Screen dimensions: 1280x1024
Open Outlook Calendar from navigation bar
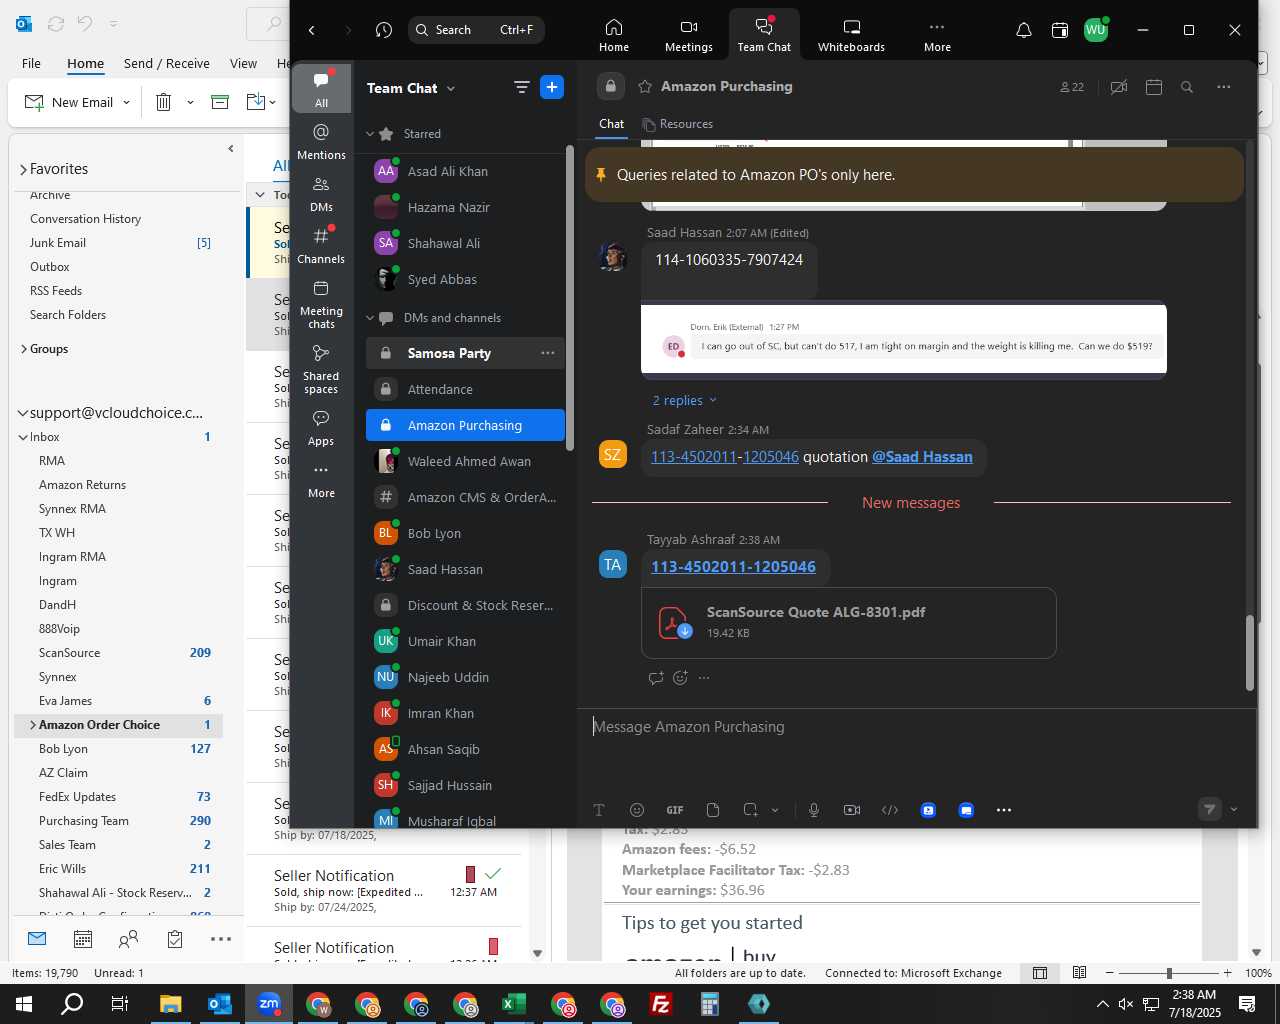point(83,939)
